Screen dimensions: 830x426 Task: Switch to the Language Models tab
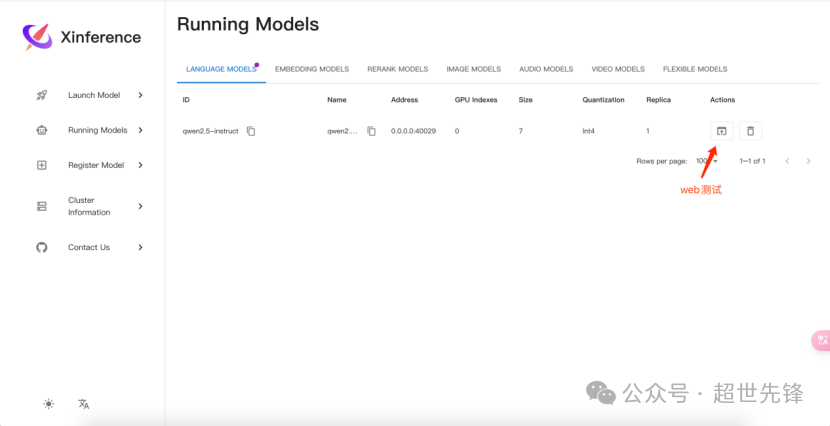221,69
